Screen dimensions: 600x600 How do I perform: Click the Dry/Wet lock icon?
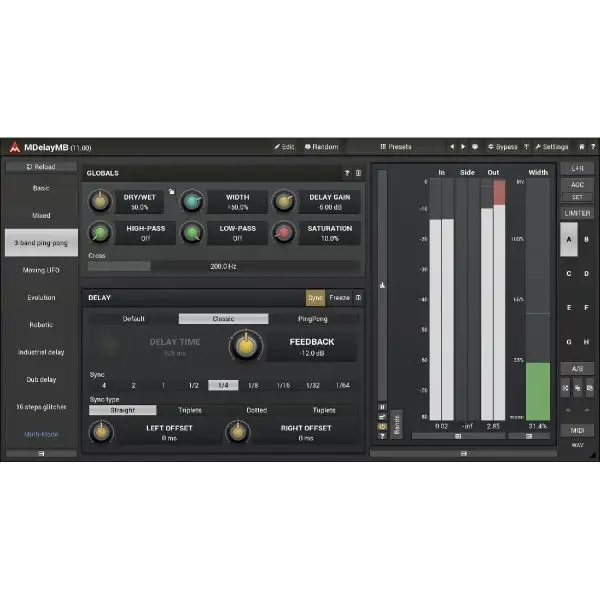[171, 190]
